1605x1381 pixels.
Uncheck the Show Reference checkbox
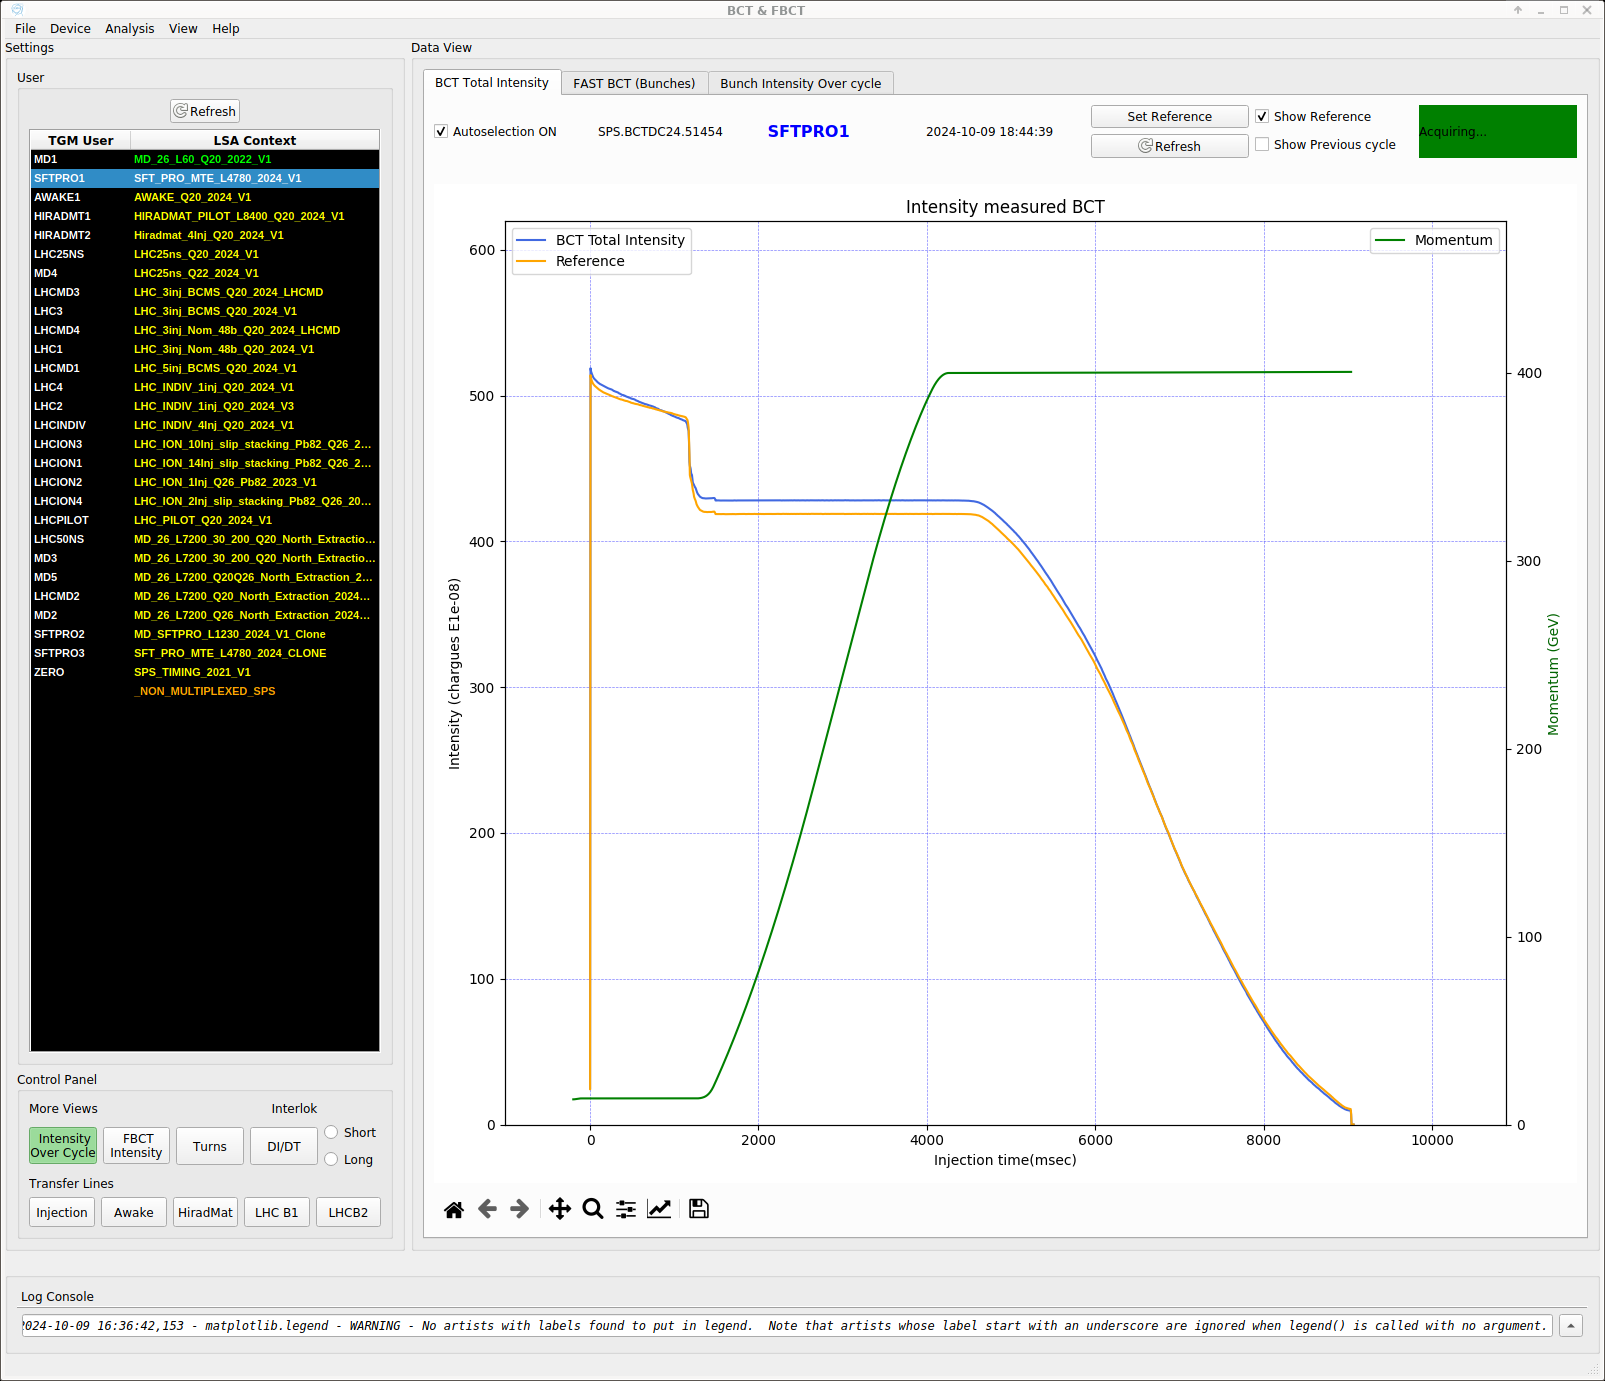click(1262, 117)
